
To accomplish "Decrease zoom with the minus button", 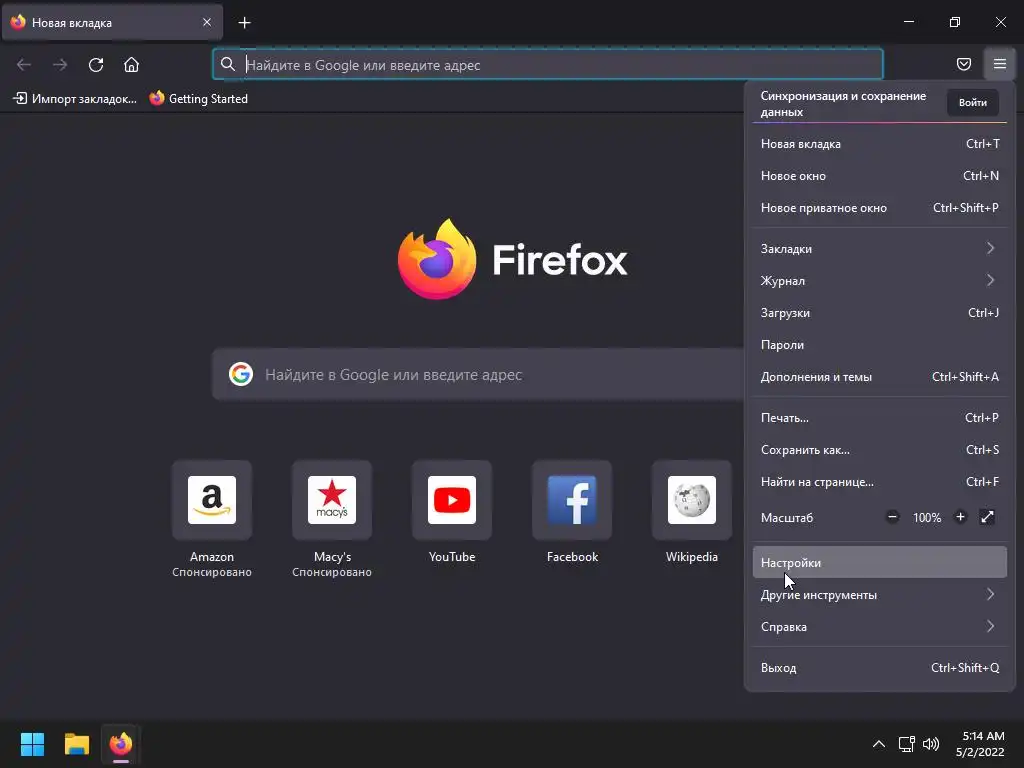I will 892,517.
